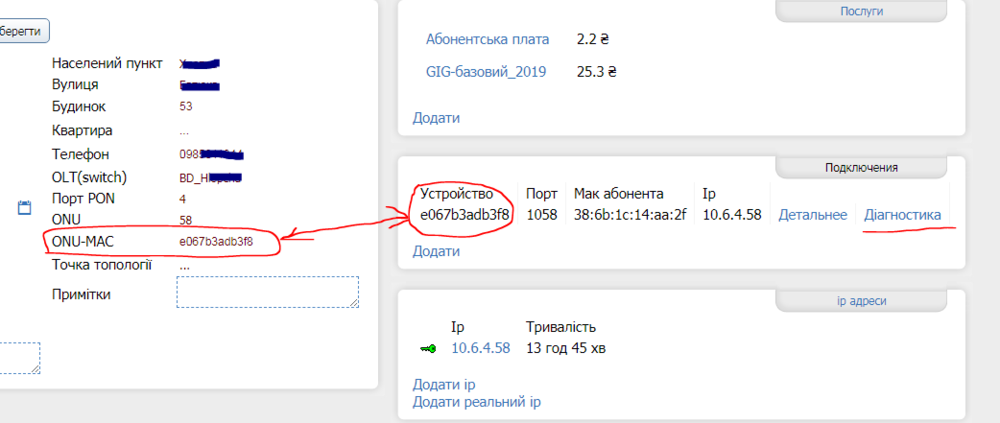This screenshot has height=423, width=1000.
Task: Click Додати under the Подключения section
Action: click(436, 252)
